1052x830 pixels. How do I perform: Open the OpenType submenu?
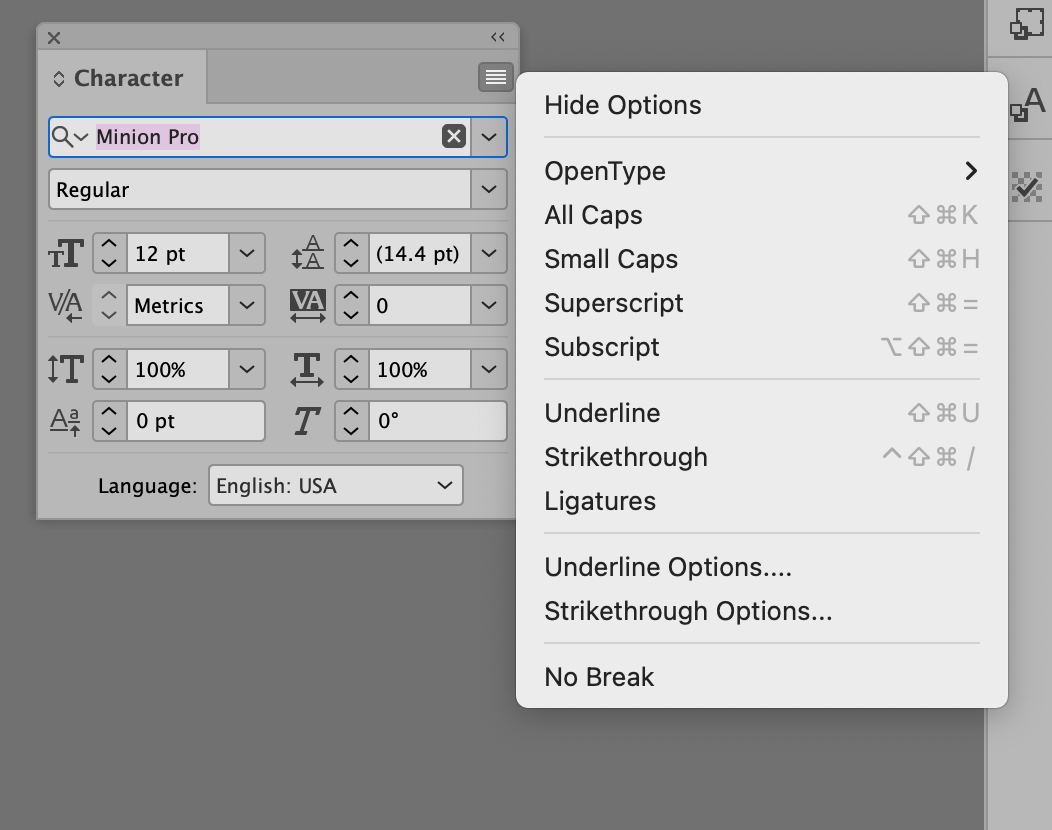(604, 171)
